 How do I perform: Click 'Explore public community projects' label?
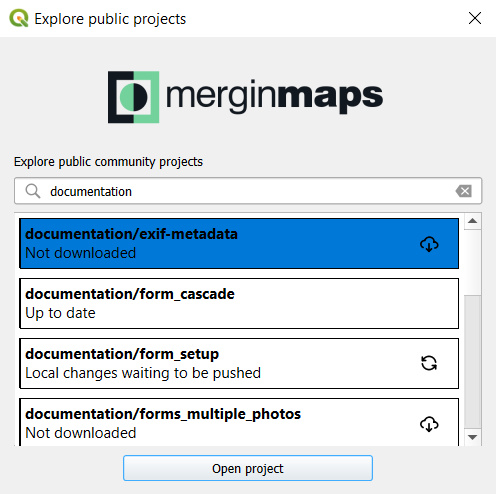tap(108, 162)
